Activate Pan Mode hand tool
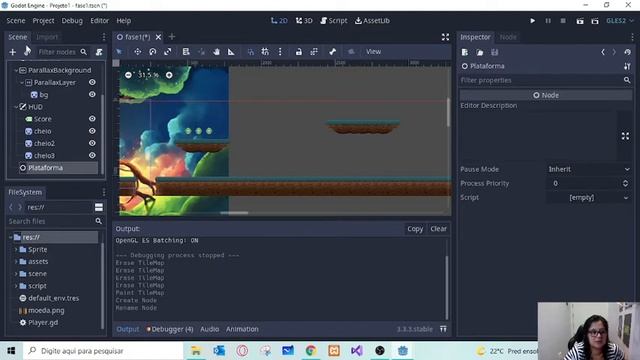This screenshot has width=640, height=360. pyautogui.click(x=216, y=51)
